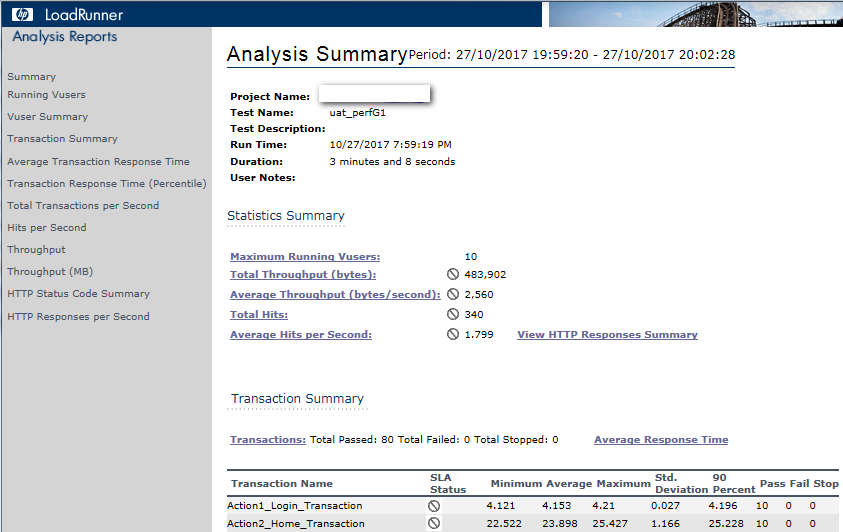Click the LoadRunner title text
The height and width of the screenshot is (532, 843).
84,15
